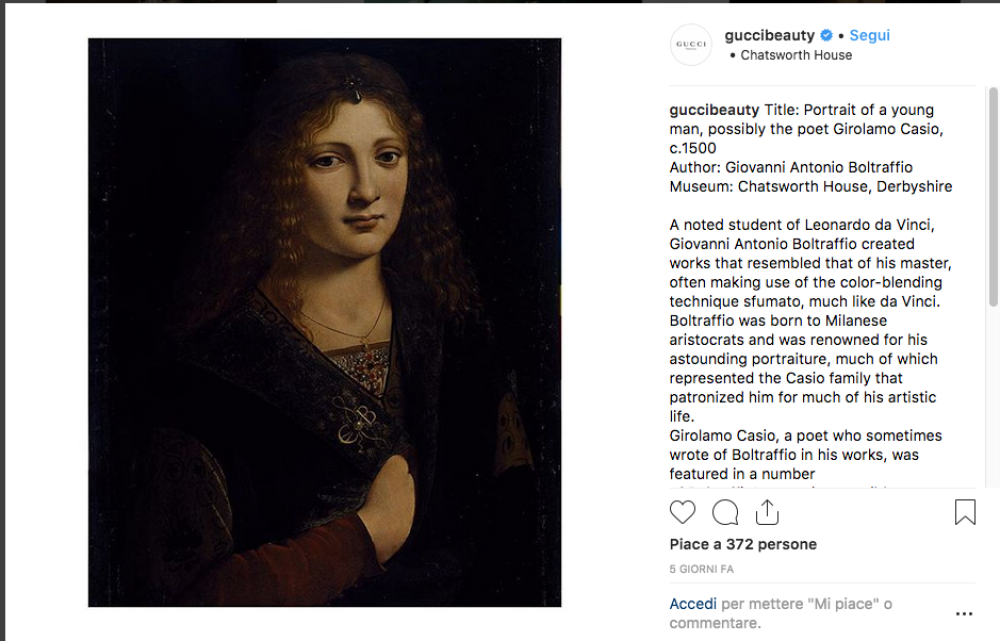
Task: Click guccibeauty username in the caption
Action: (x=714, y=110)
